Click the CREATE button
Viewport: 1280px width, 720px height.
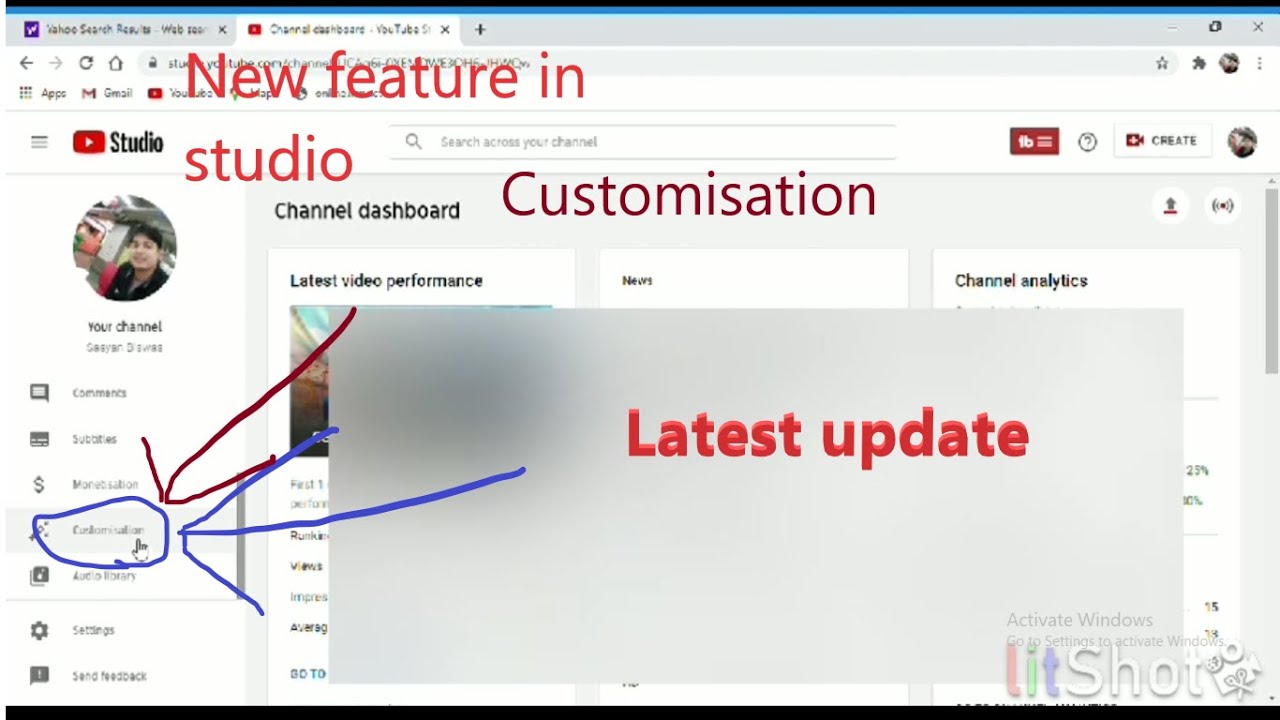tap(1162, 141)
